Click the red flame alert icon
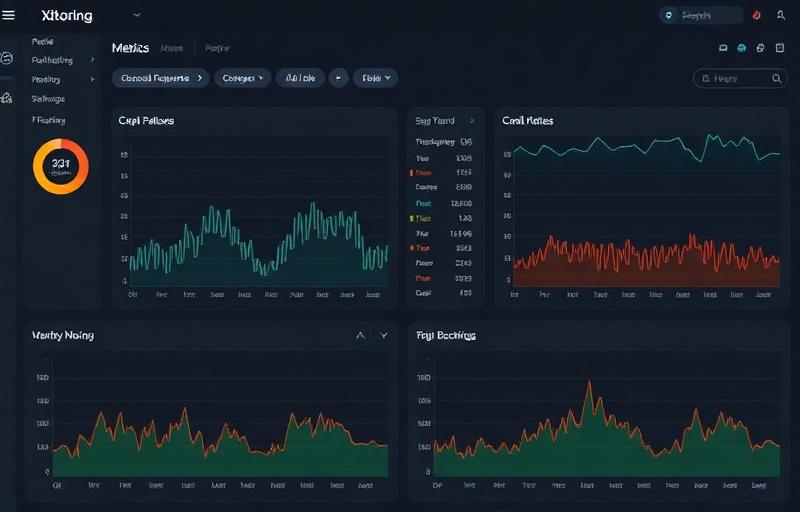This screenshot has height=512, width=800. 756,16
